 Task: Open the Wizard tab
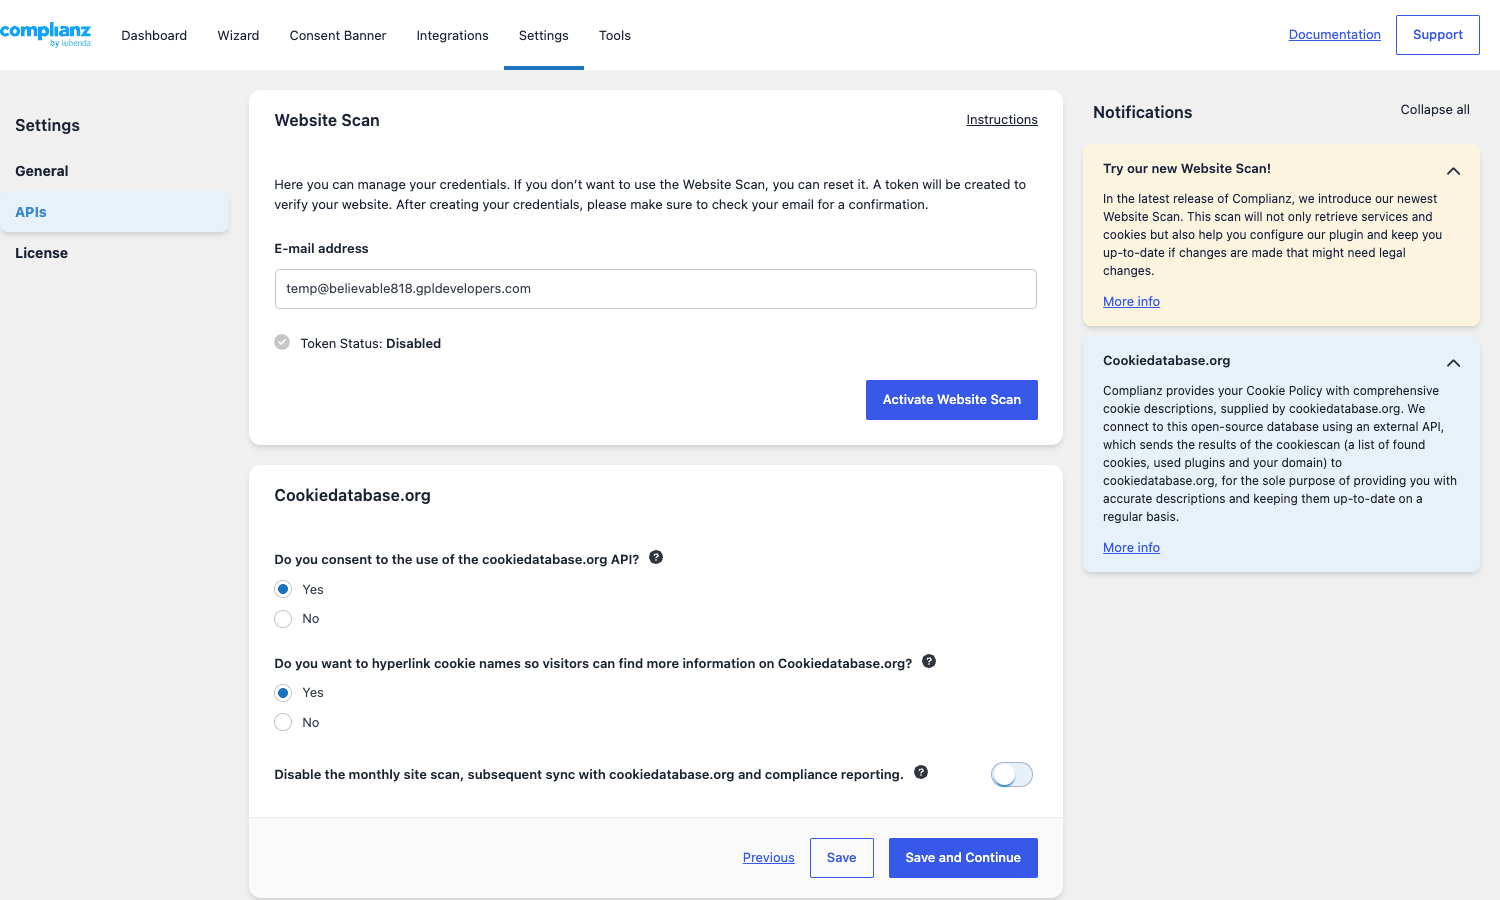click(x=238, y=35)
